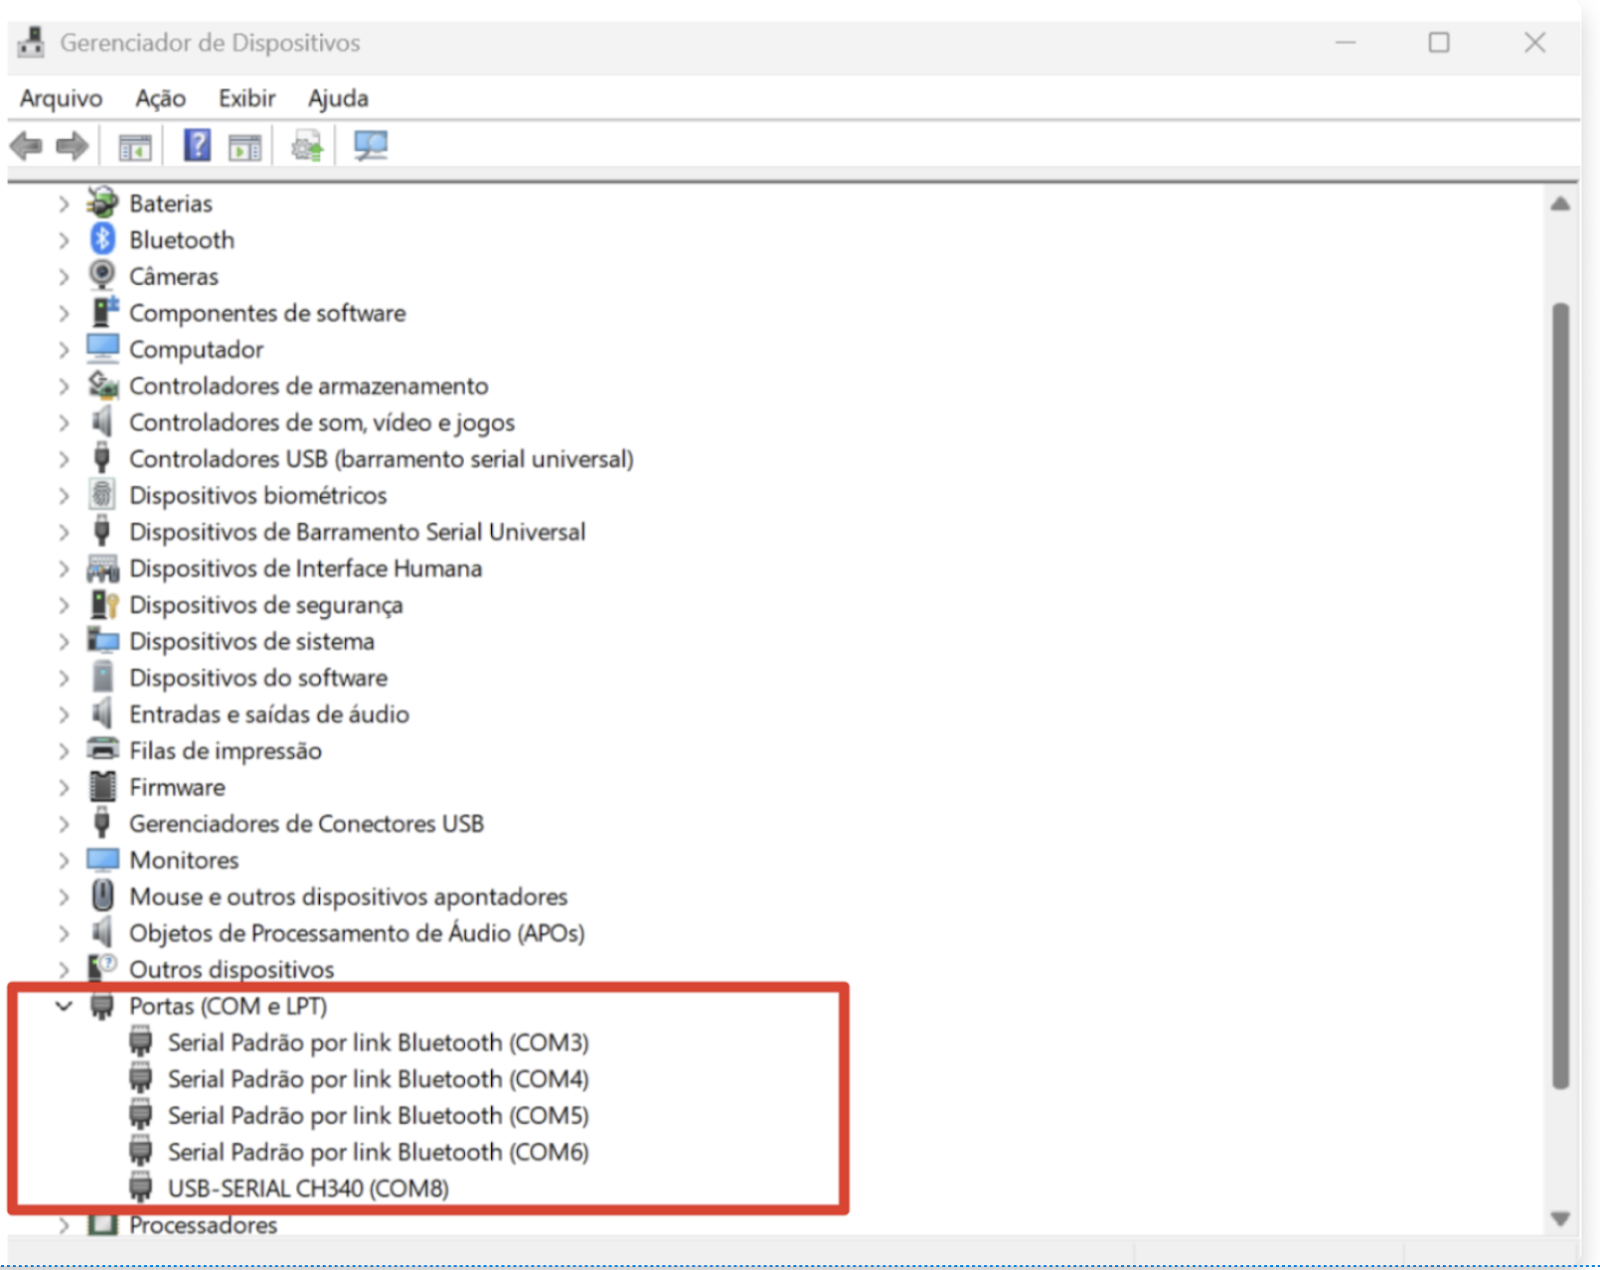Screen dimensions: 1600x1270
Task: Click the update device driver toolbar icon
Action: [x=307, y=146]
